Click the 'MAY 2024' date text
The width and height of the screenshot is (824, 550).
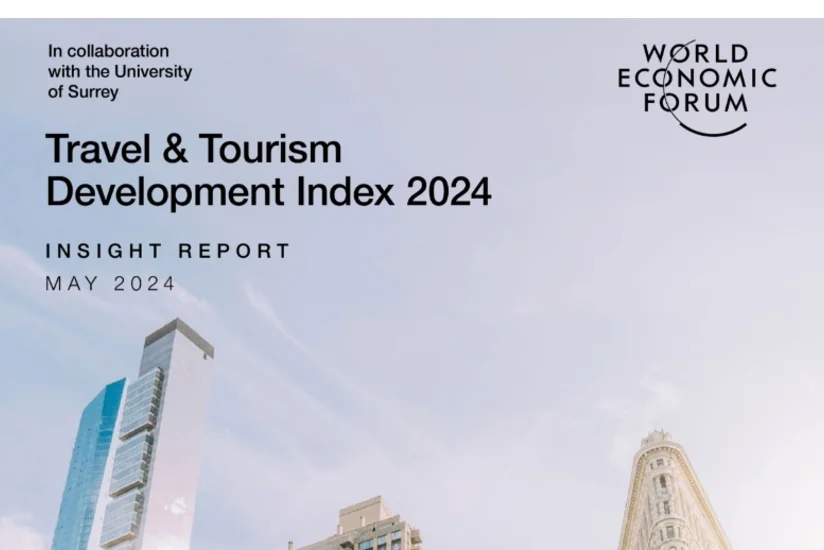click(110, 284)
